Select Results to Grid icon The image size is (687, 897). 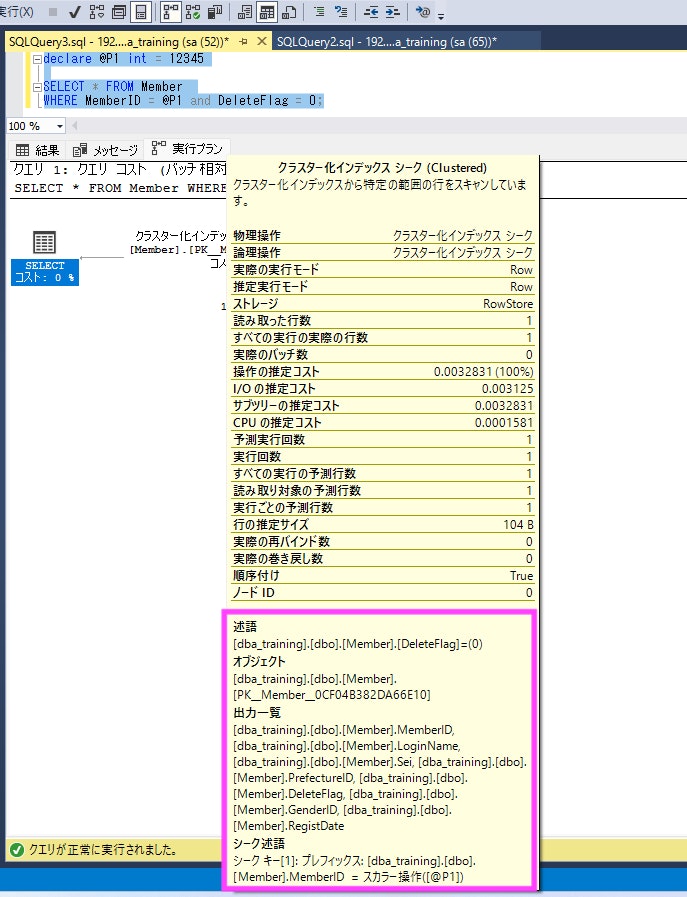(x=267, y=11)
